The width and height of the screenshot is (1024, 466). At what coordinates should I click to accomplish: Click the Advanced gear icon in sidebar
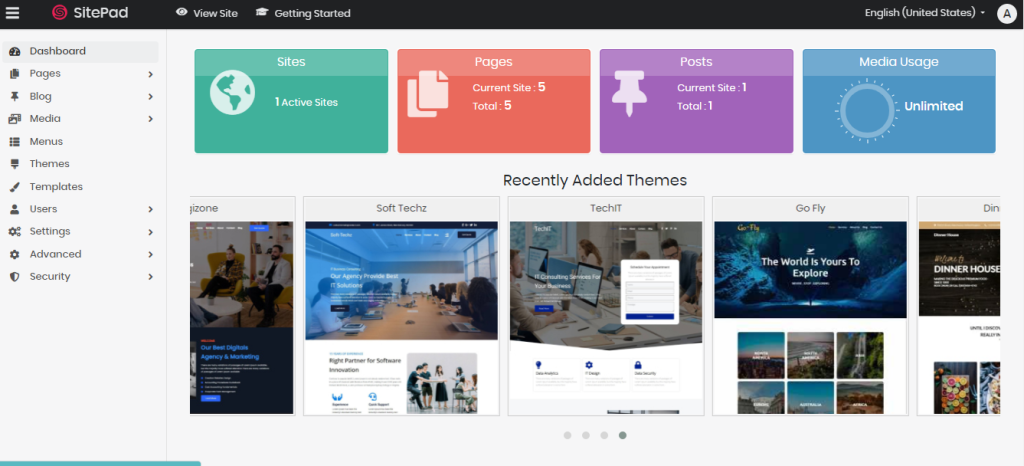point(14,254)
